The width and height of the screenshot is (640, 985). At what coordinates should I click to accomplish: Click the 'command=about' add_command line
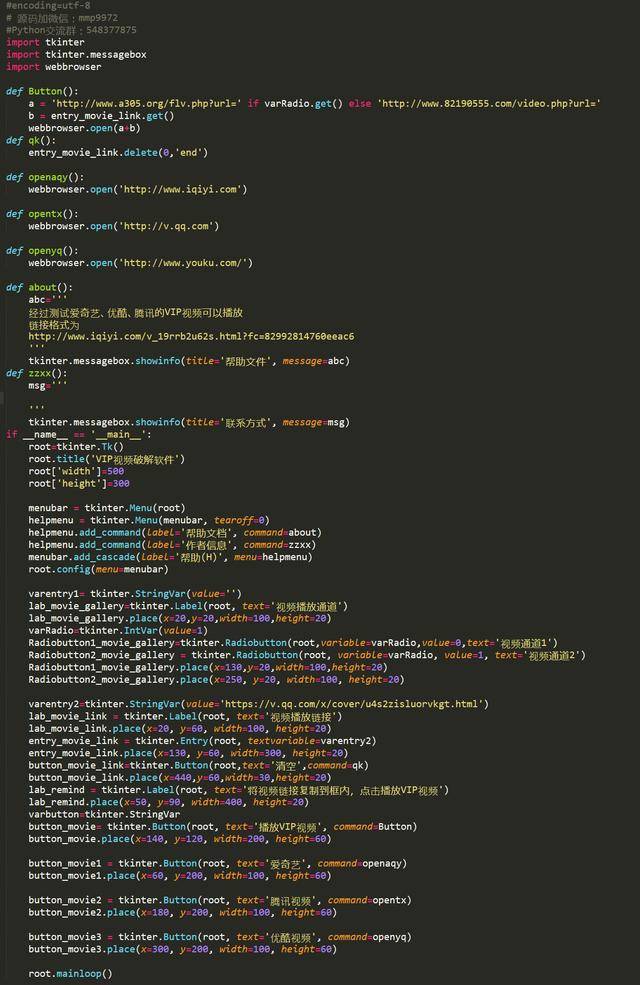(x=175, y=533)
